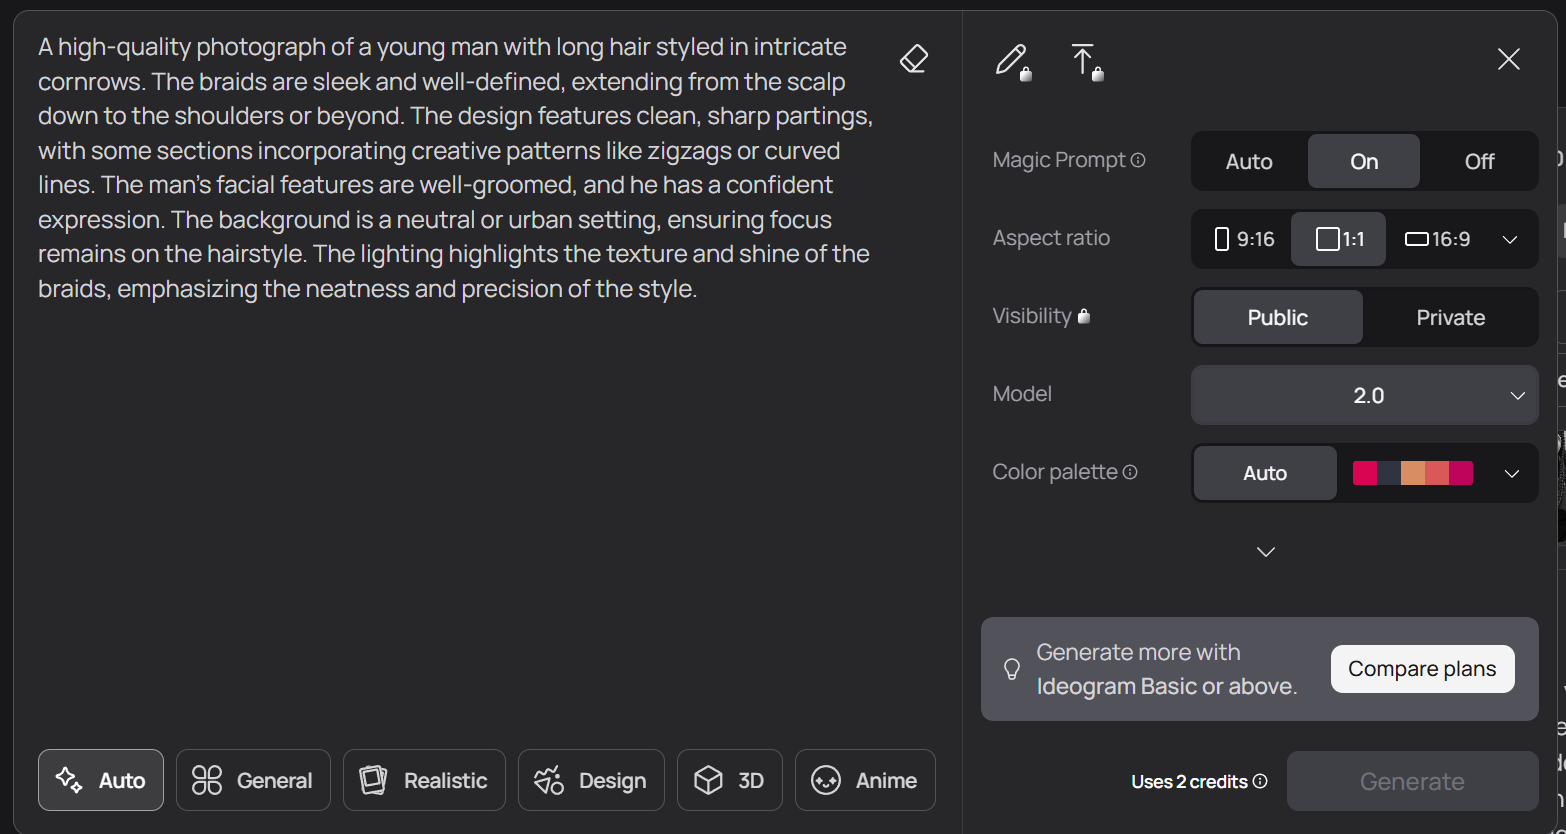Click the credits info icon
This screenshot has width=1566, height=834.
1260,781
